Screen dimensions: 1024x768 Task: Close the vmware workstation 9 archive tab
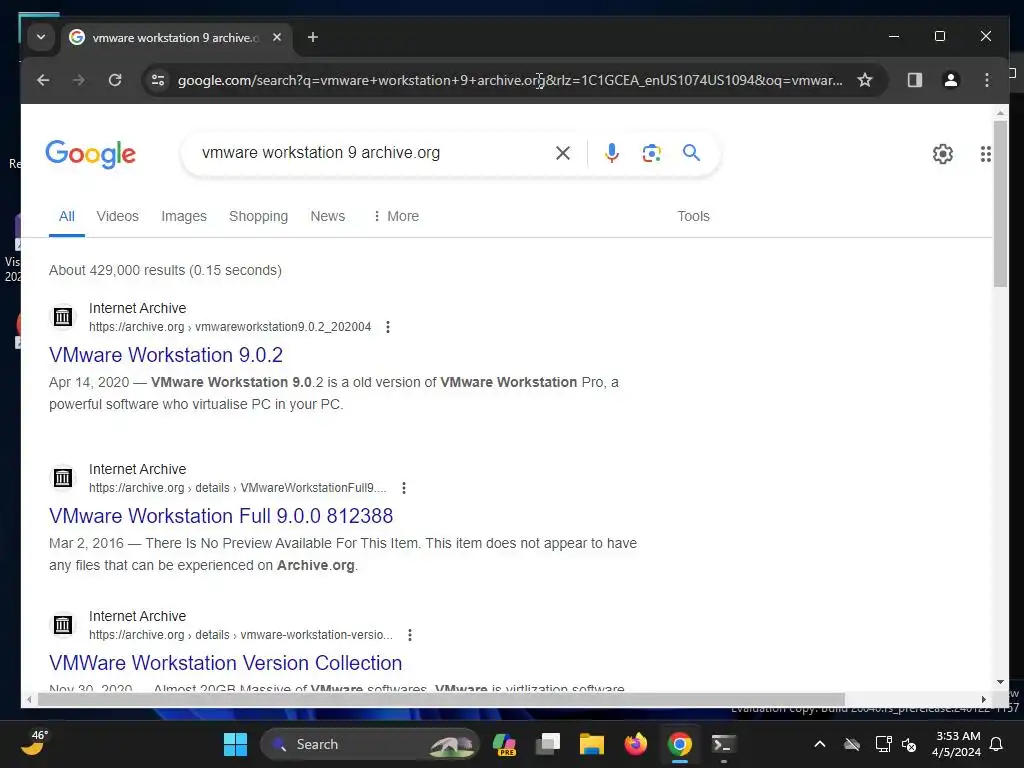pyautogui.click(x=277, y=37)
